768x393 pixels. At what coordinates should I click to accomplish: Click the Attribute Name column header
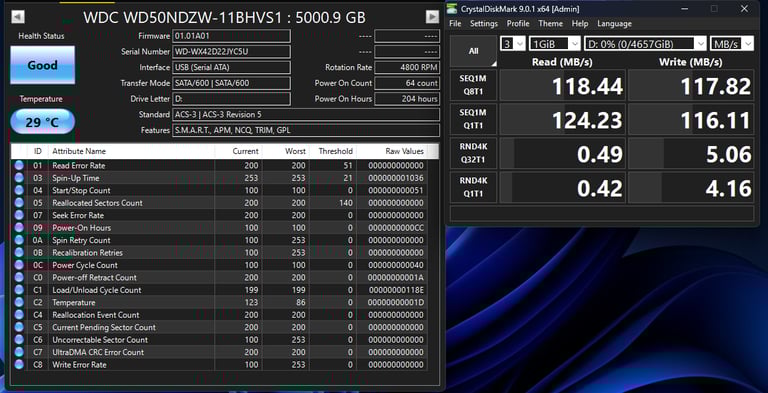[x=131, y=151]
